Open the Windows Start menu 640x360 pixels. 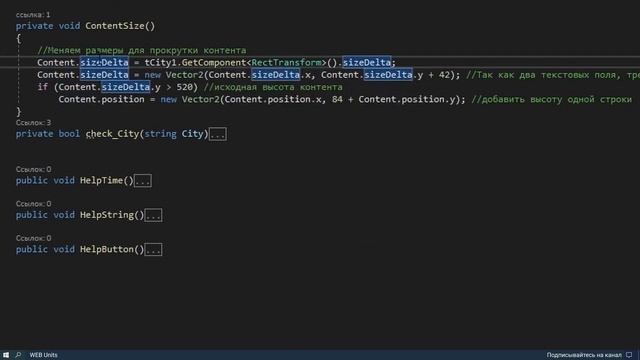6,355
